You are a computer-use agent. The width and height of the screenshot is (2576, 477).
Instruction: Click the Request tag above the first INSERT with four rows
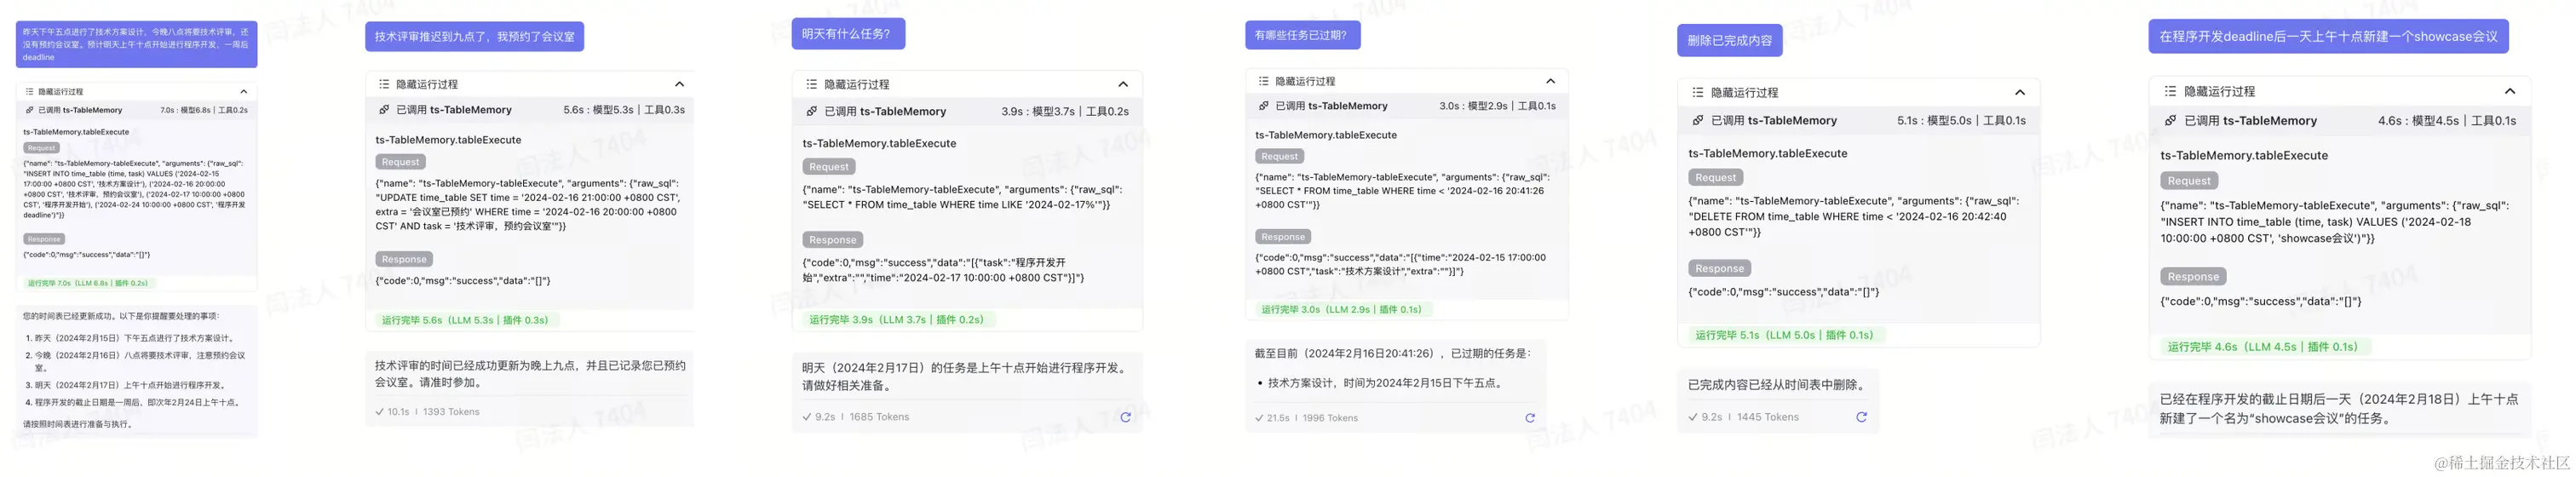41,148
